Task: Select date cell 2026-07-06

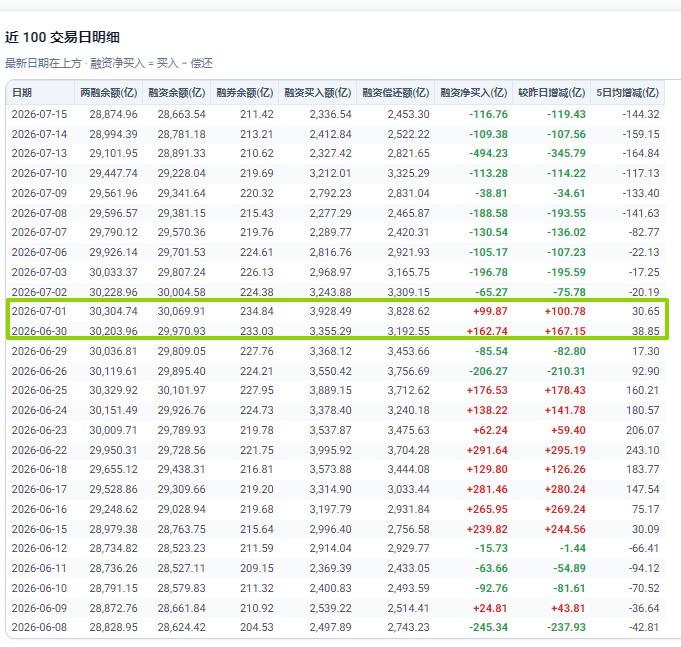Action: pyautogui.click(x=40, y=252)
